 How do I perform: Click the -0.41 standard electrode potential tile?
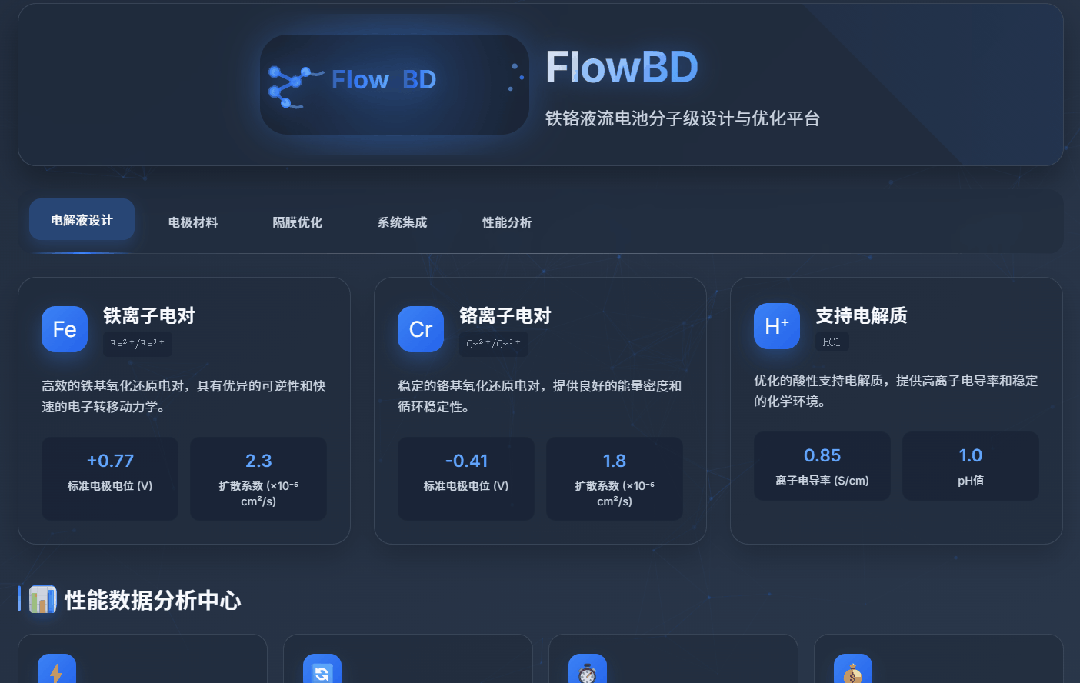point(466,478)
